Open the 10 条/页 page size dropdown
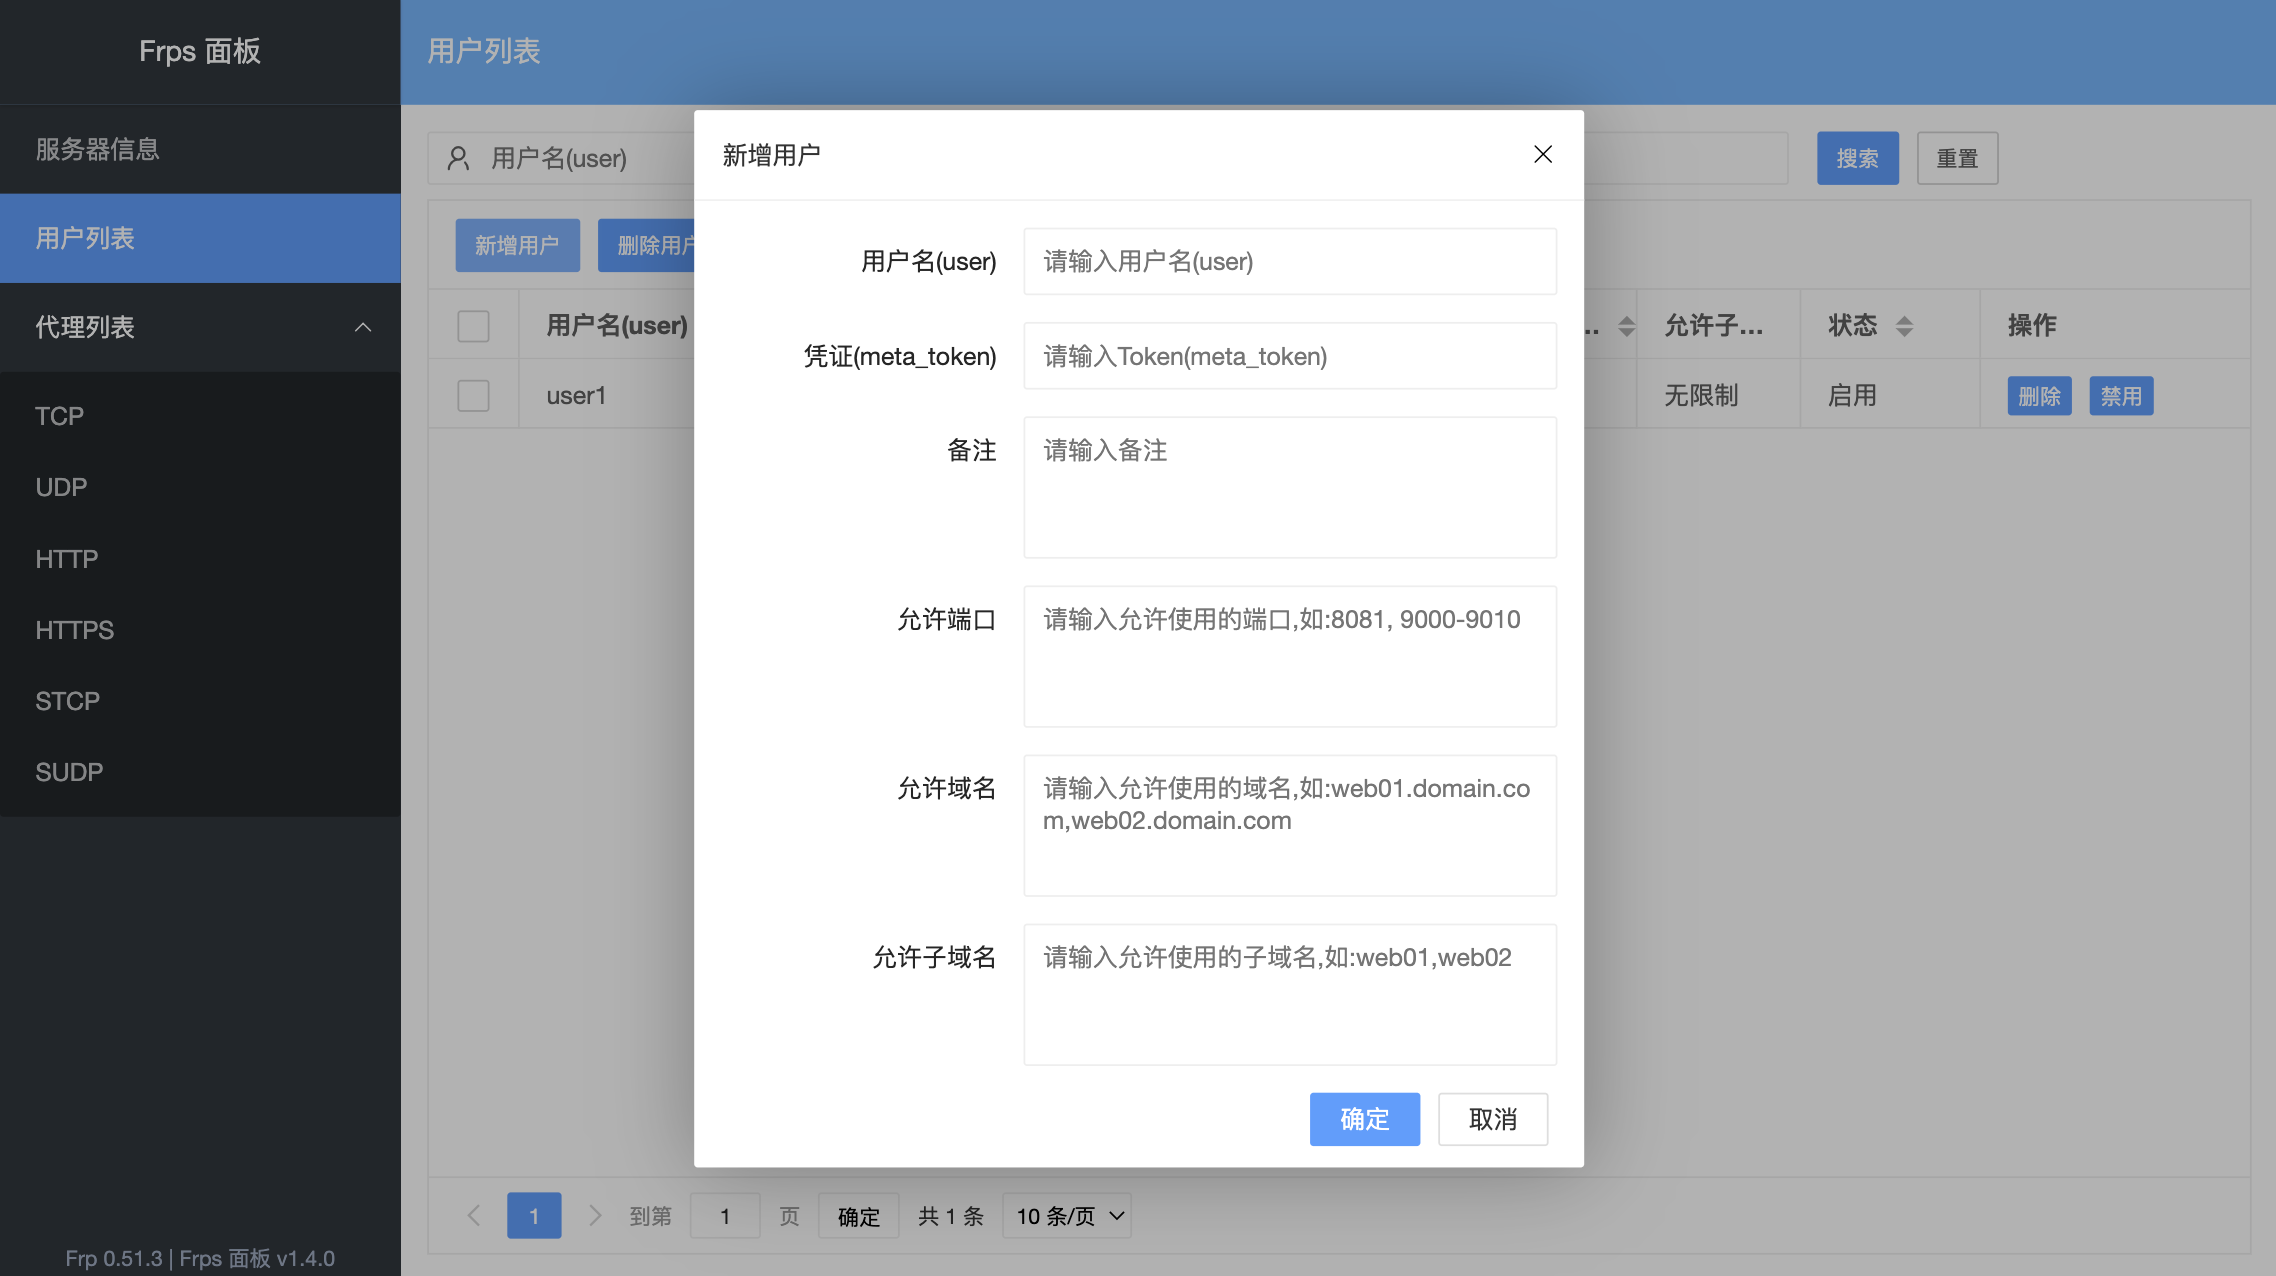Image resolution: width=2276 pixels, height=1276 pixels. 1066,1215
